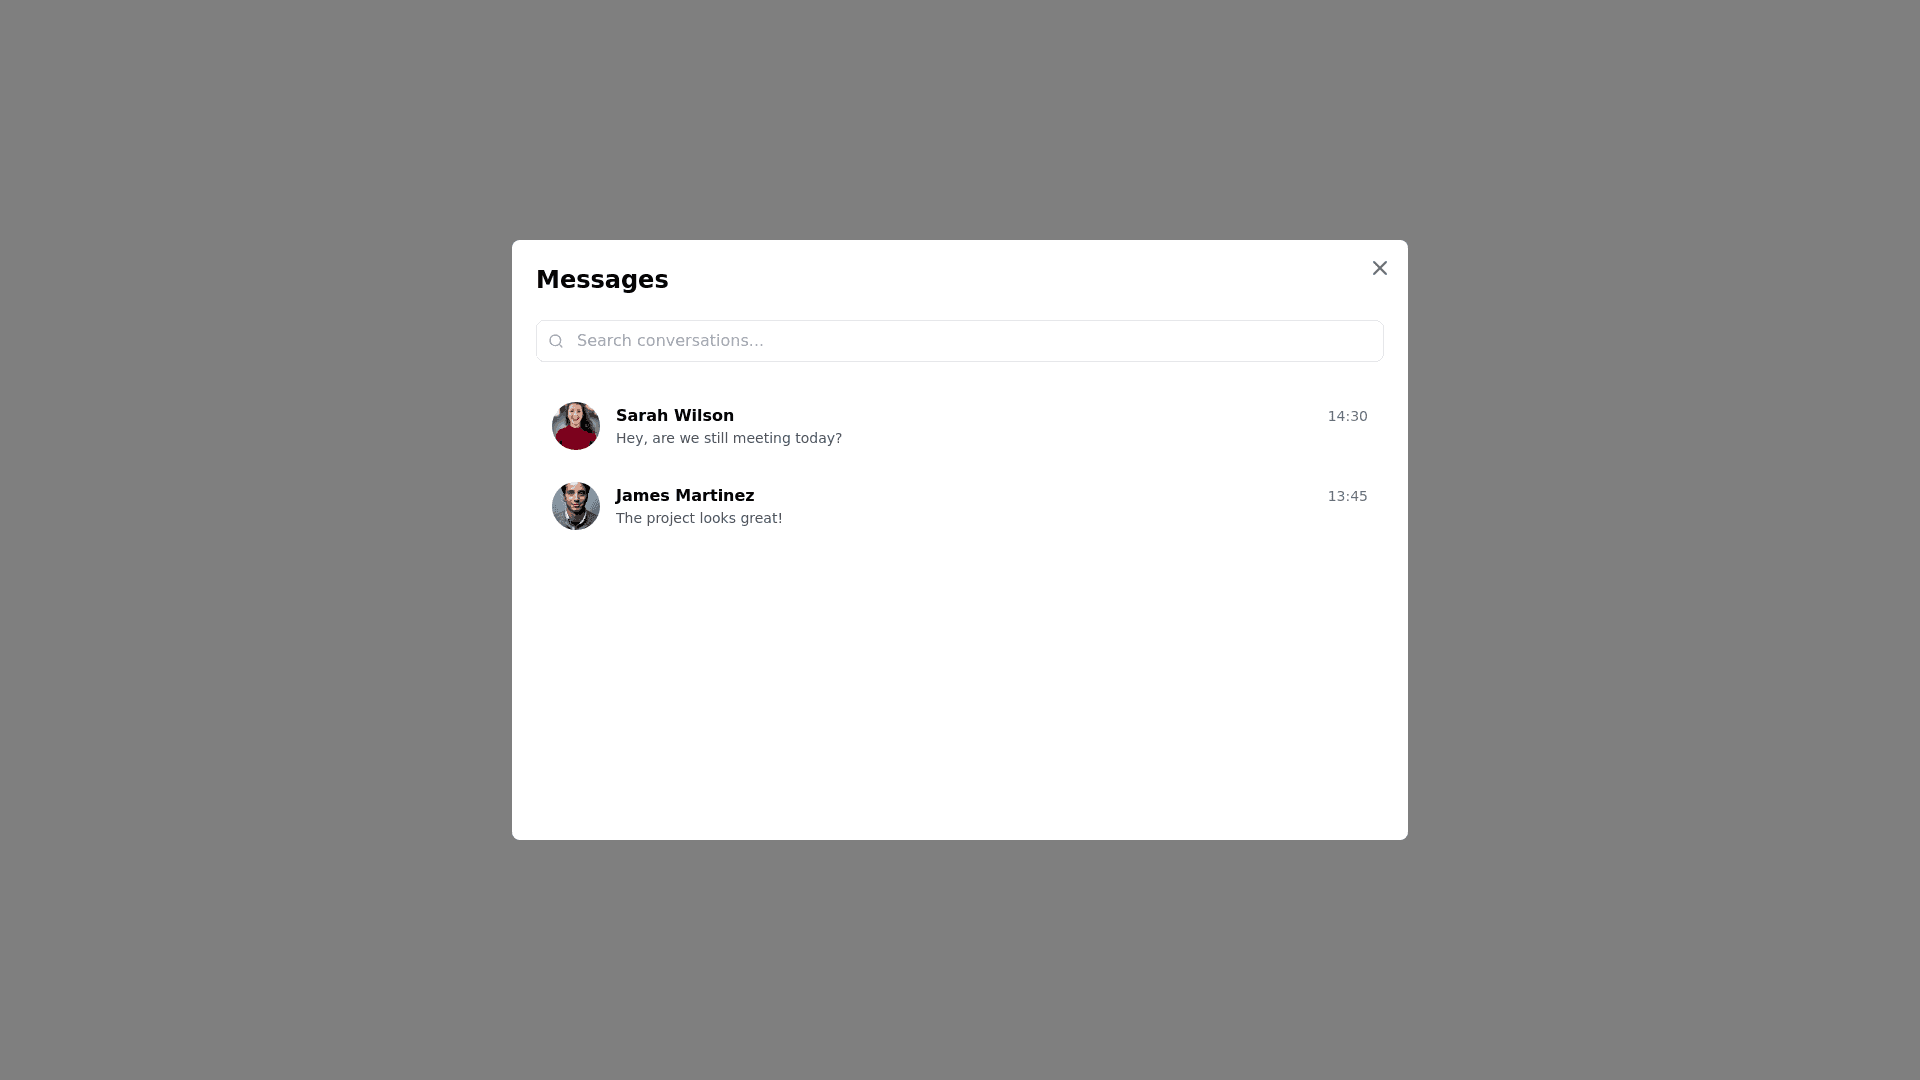
Task: Open the James Martinez conversation row
Action: click(x=960, y=506)
